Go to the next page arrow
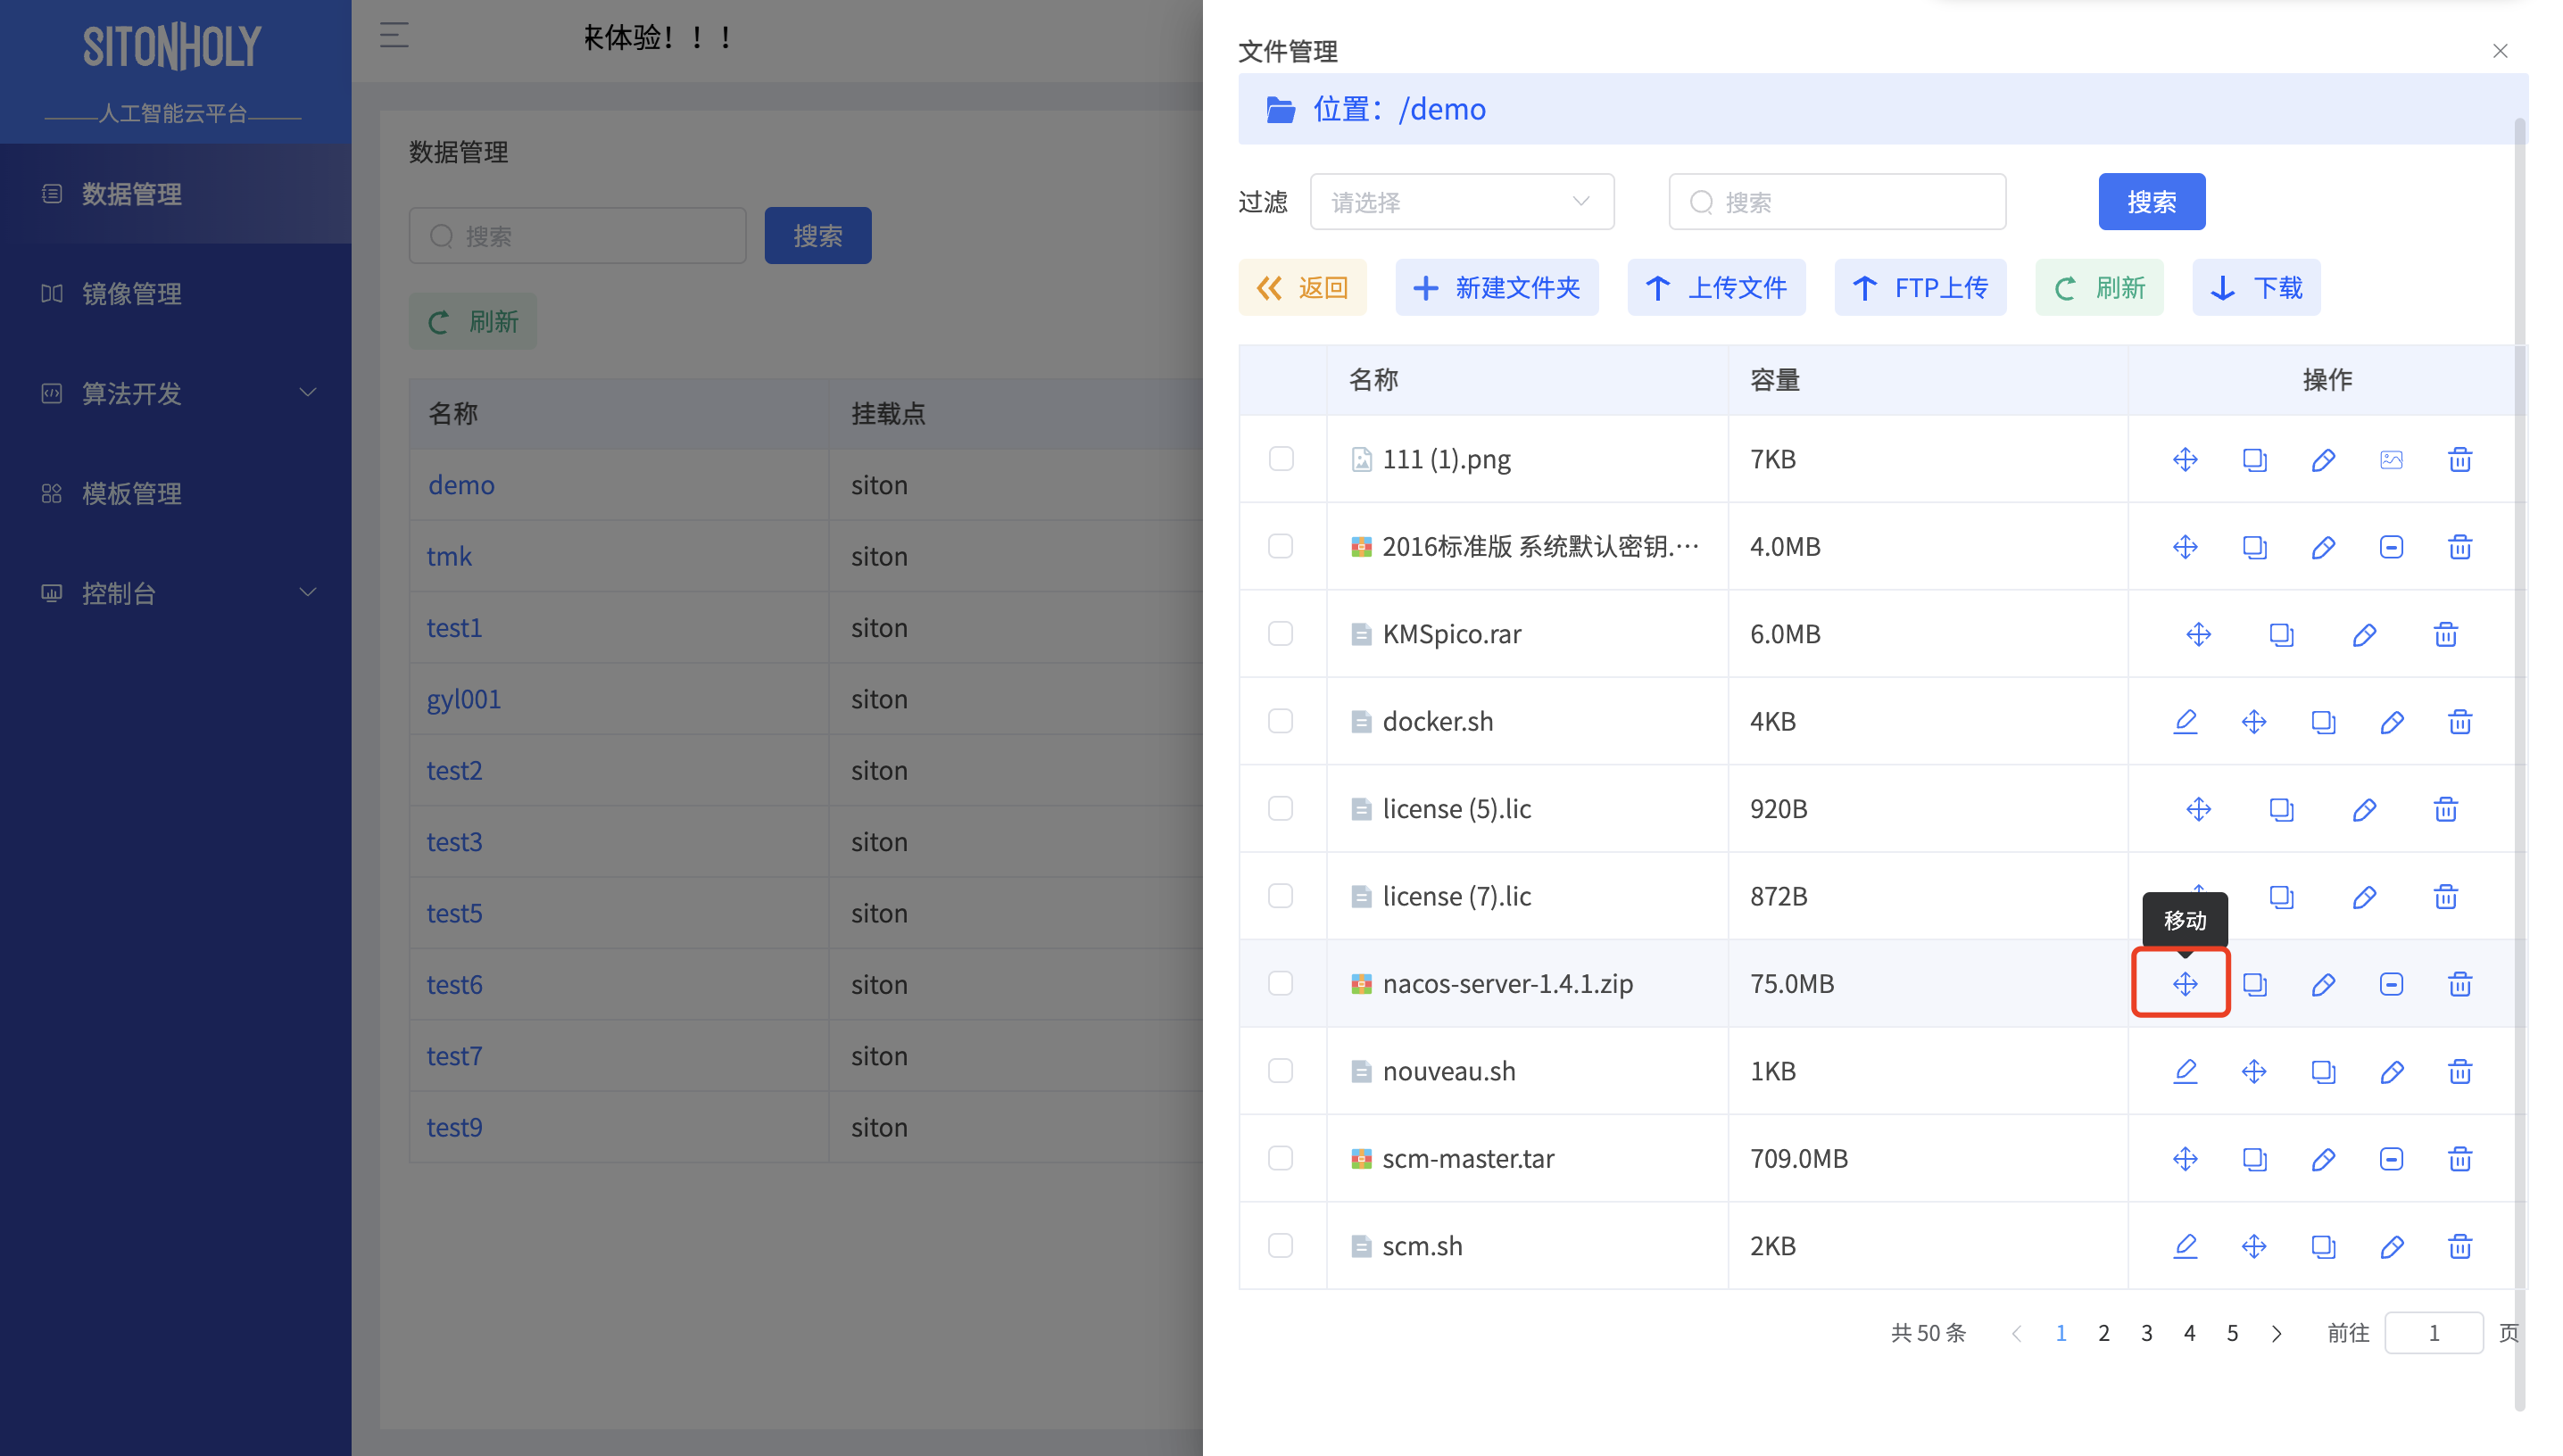The image size is (2563, 1456). pyautogui.click(x=2277, y=1333)
